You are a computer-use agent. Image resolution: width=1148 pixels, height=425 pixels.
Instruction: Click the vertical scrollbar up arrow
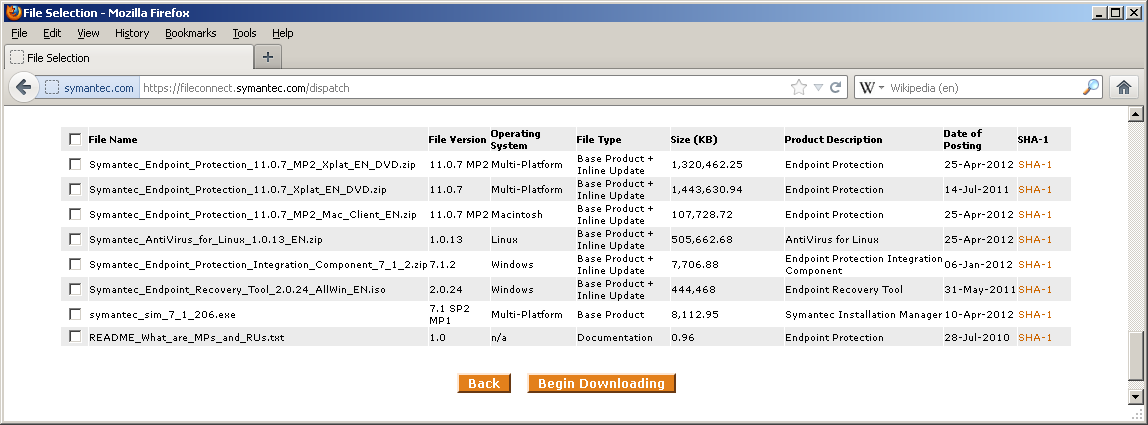pos(1136,114)
